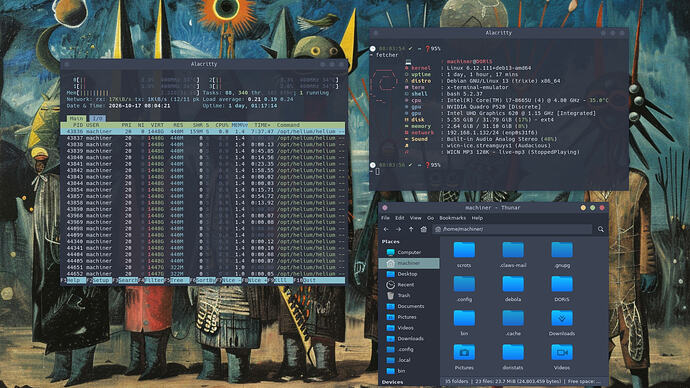The height and width of the screenshot is (388, 690).
Task: Open Thunar View menu
Action: coord(415,218)
